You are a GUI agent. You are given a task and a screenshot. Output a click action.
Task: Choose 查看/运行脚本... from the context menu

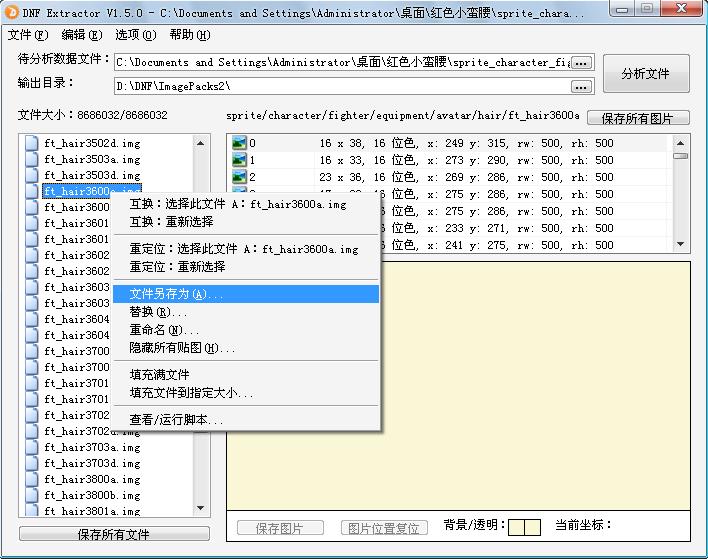(x=246, y=420)
